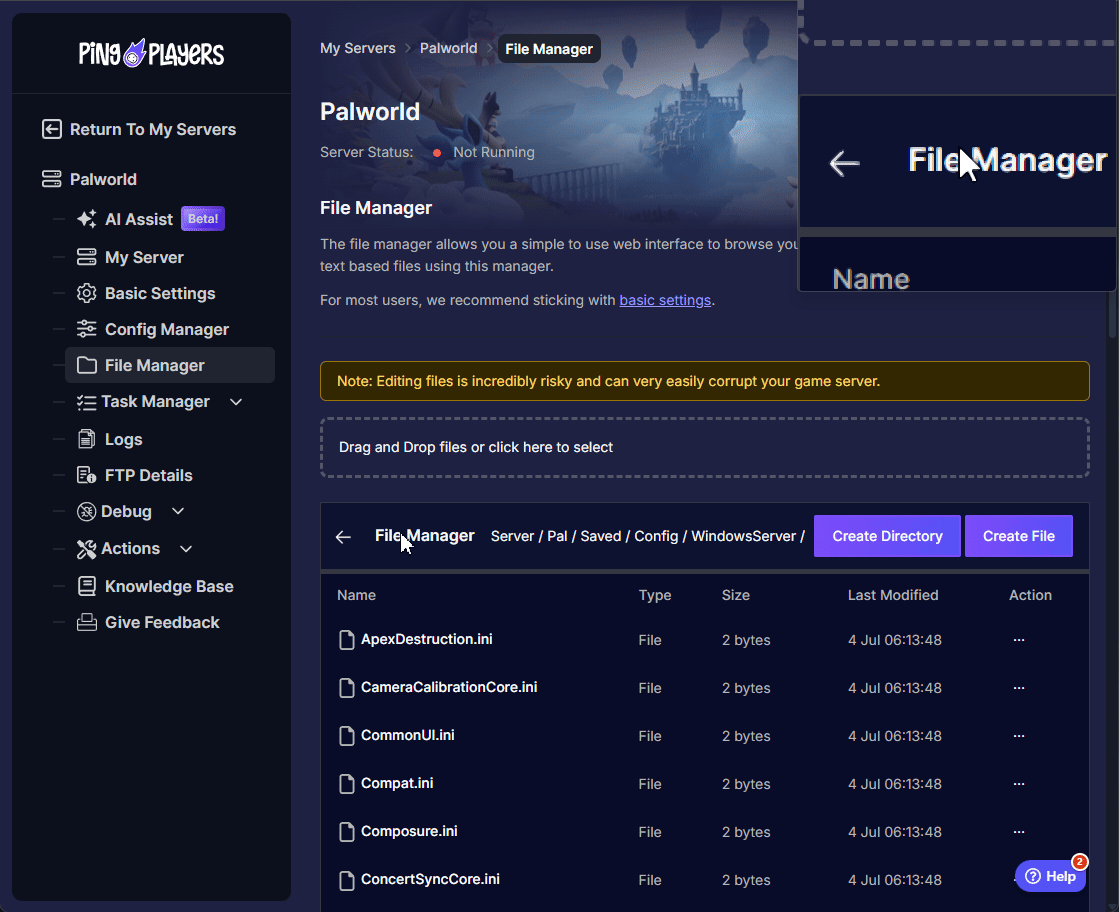Click the File Manager folder icon in sidebar

(86, 365)
